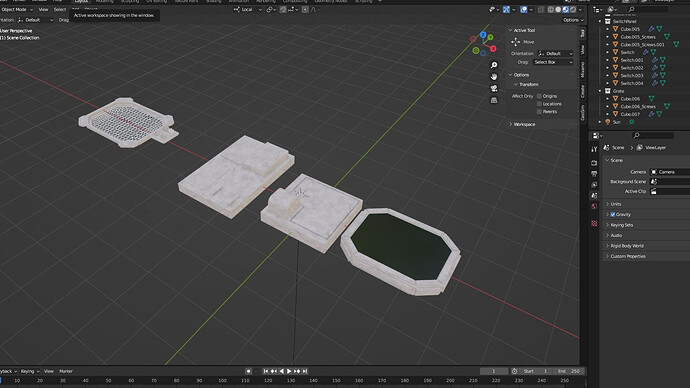
Task: Click the pan view hand icon
Action: (x=494, y=77)
